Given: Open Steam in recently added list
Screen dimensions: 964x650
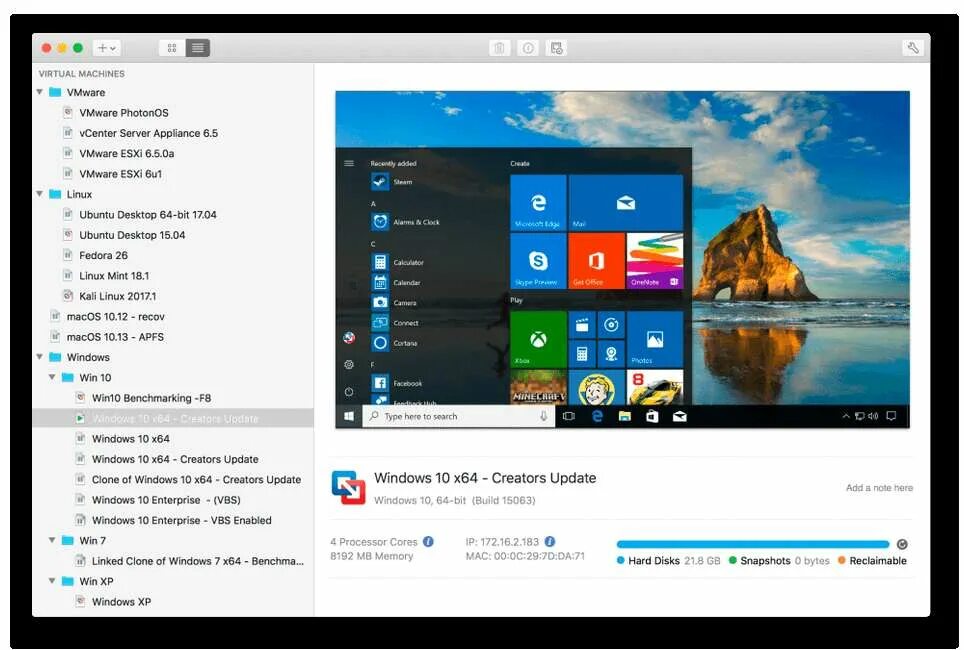Looking at the screenshot, I should click(x=393, y=181).
